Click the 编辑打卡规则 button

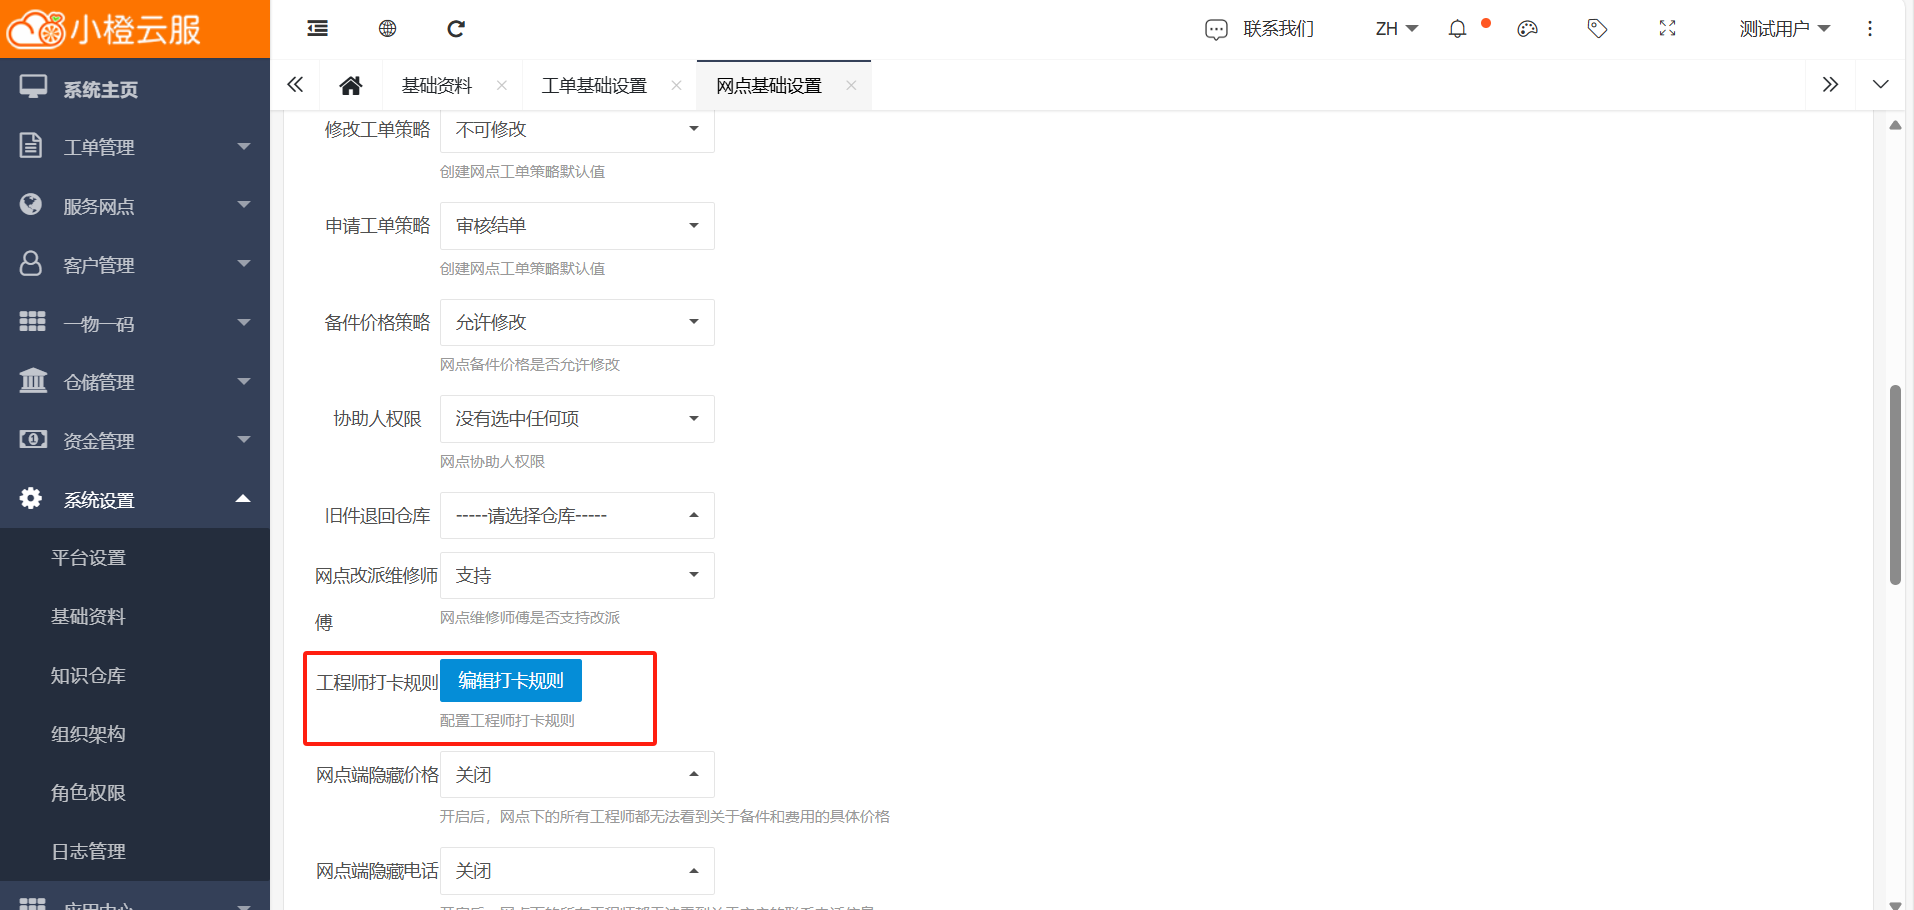(510, 681)
